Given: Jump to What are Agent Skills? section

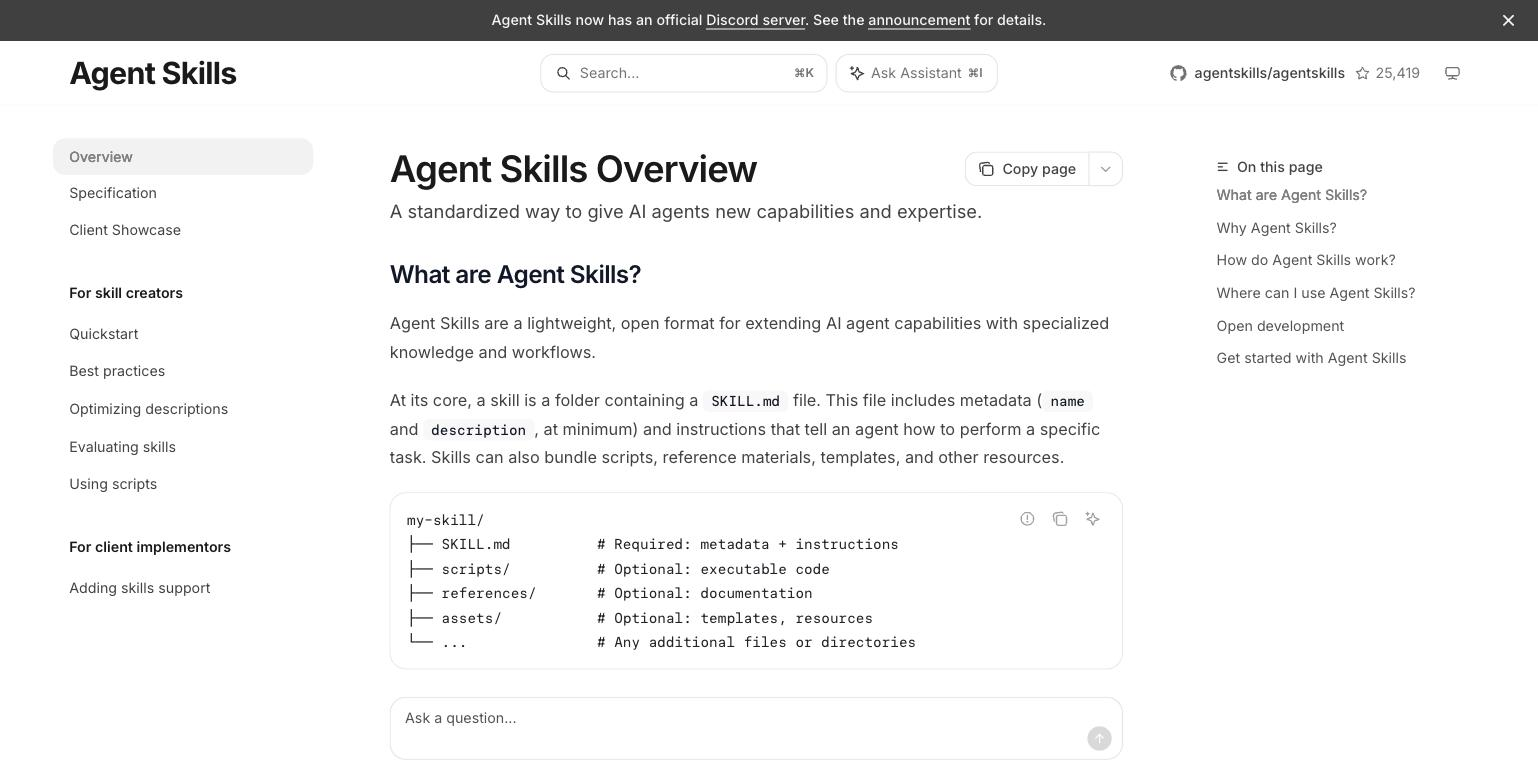Looking at the screenshot, I should tap(1291, 195).
